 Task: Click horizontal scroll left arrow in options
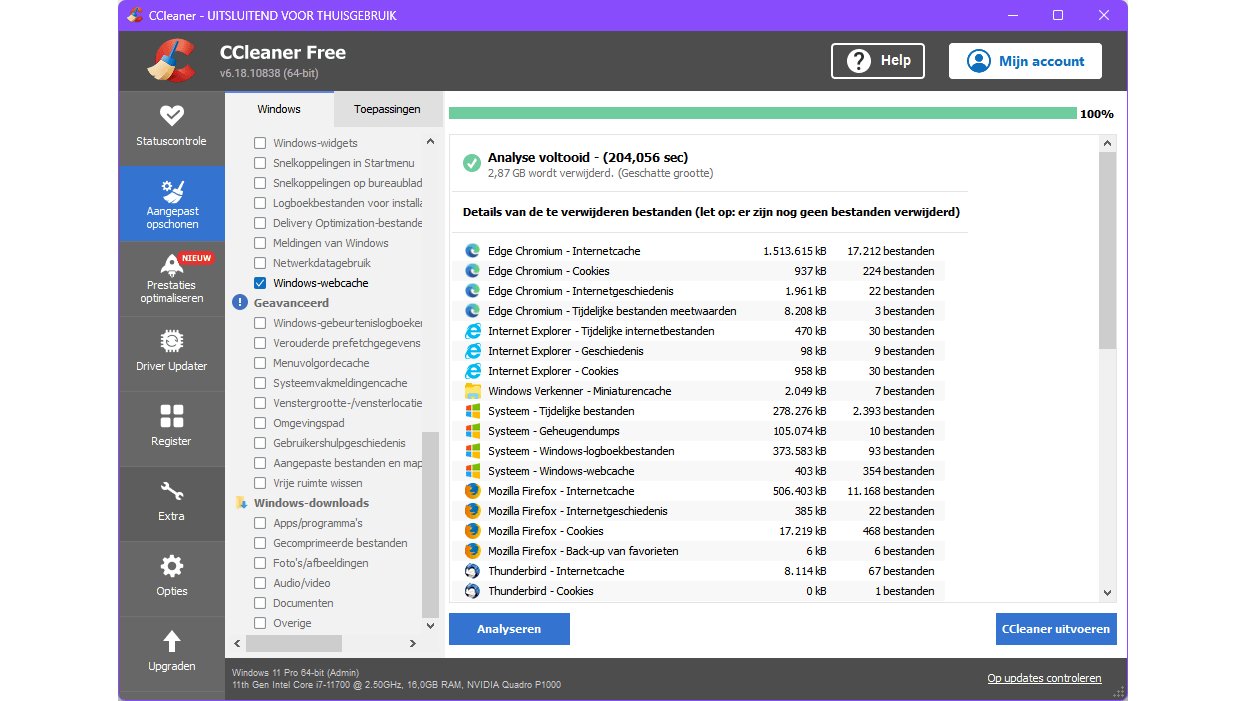(x=237, y=644)
